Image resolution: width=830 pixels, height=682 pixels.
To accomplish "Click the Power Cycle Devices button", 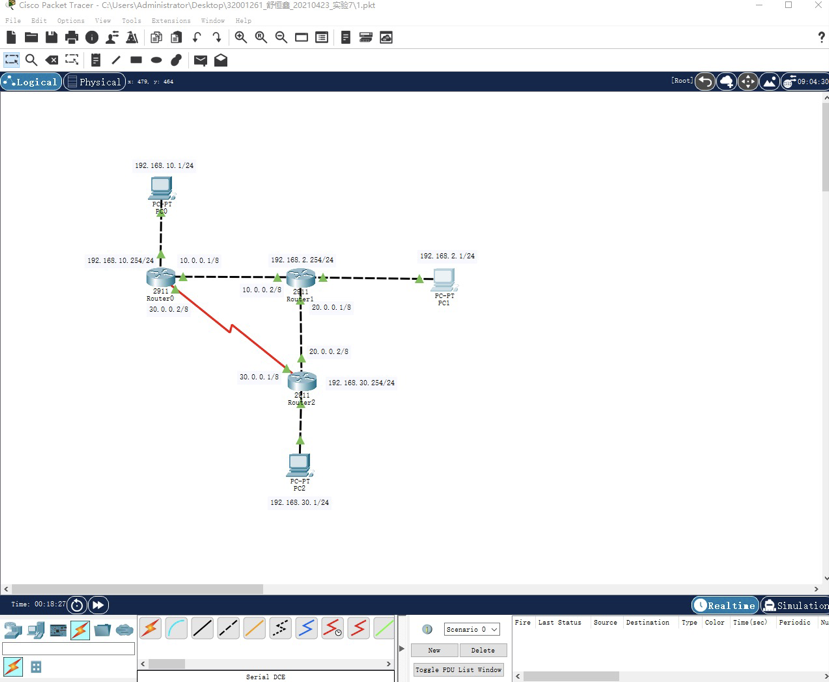I will pos(77,605).
